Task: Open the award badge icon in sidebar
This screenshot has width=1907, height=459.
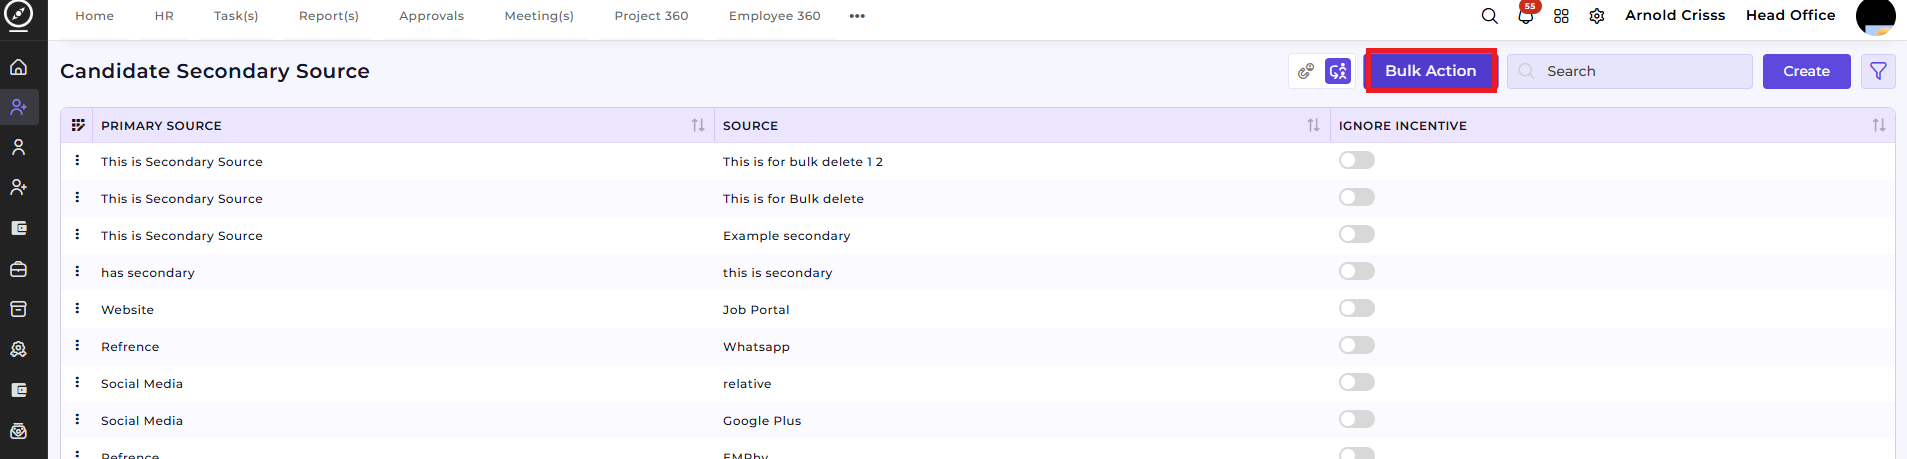Action: 18,350
